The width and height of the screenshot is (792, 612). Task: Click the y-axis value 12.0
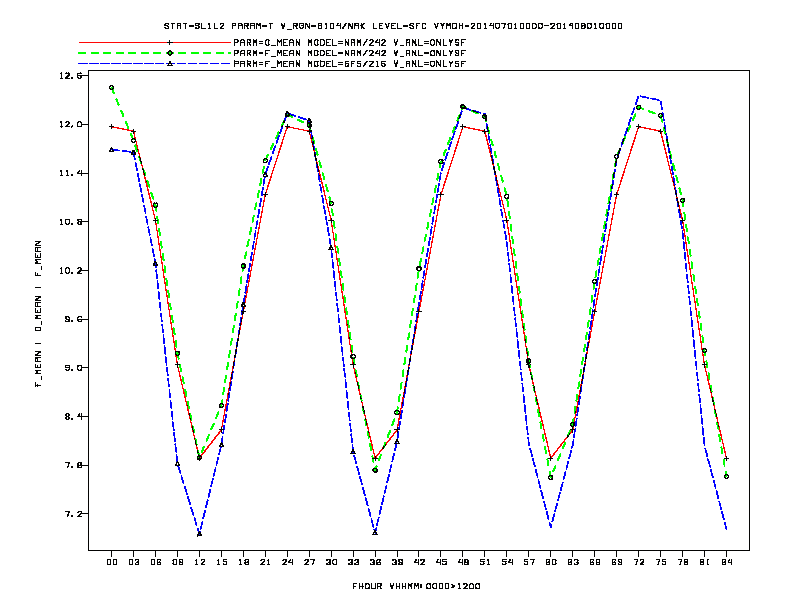pos(70,125)
